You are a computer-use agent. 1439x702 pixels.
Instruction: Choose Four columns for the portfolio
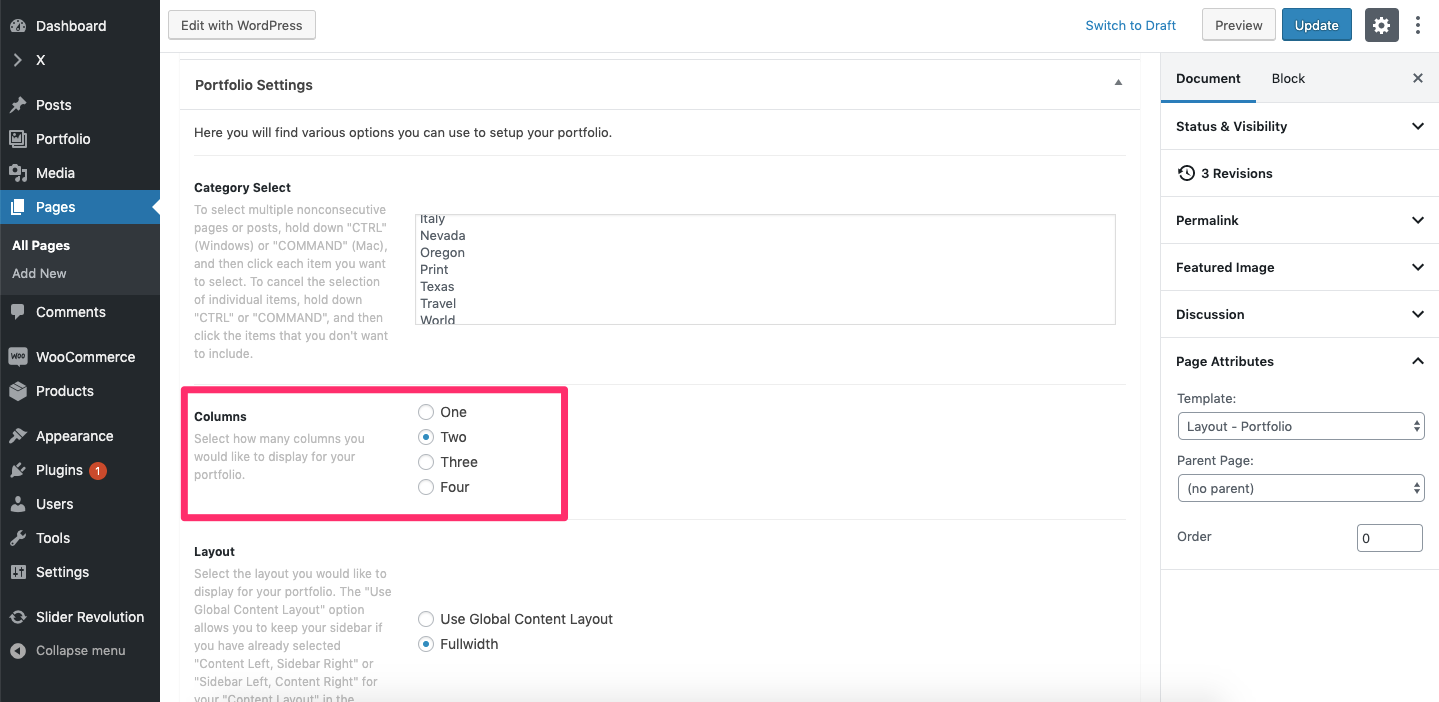[x=427, y=487]
